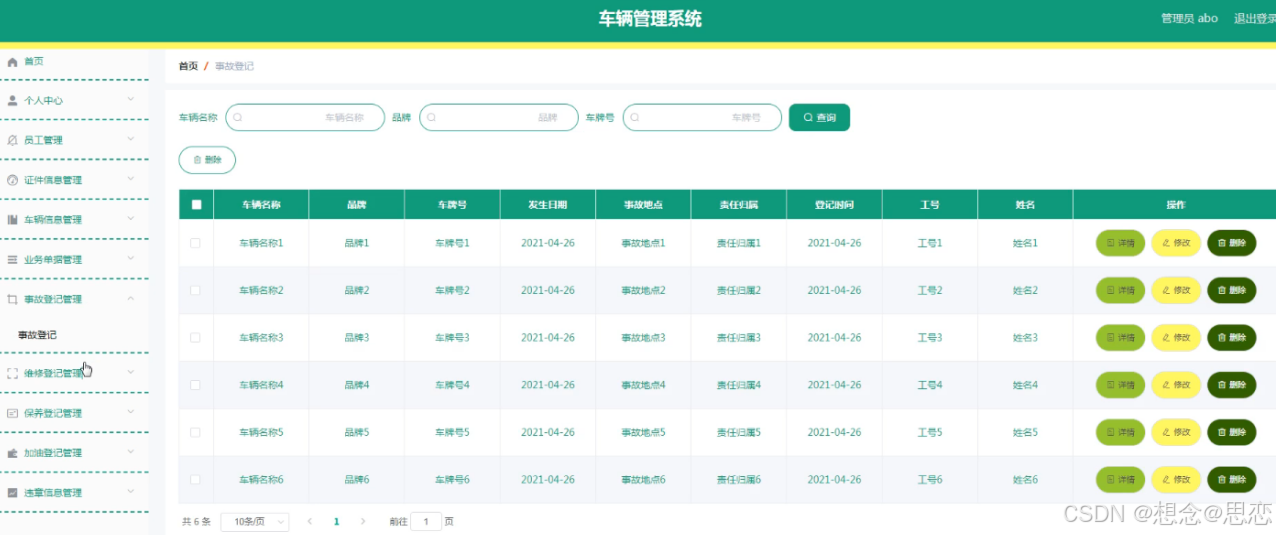Image resolution: width=1276 pixels, height=535 pixels.
Task: Expand 保养登记管理 menu chevron
Action: [131, 412]
